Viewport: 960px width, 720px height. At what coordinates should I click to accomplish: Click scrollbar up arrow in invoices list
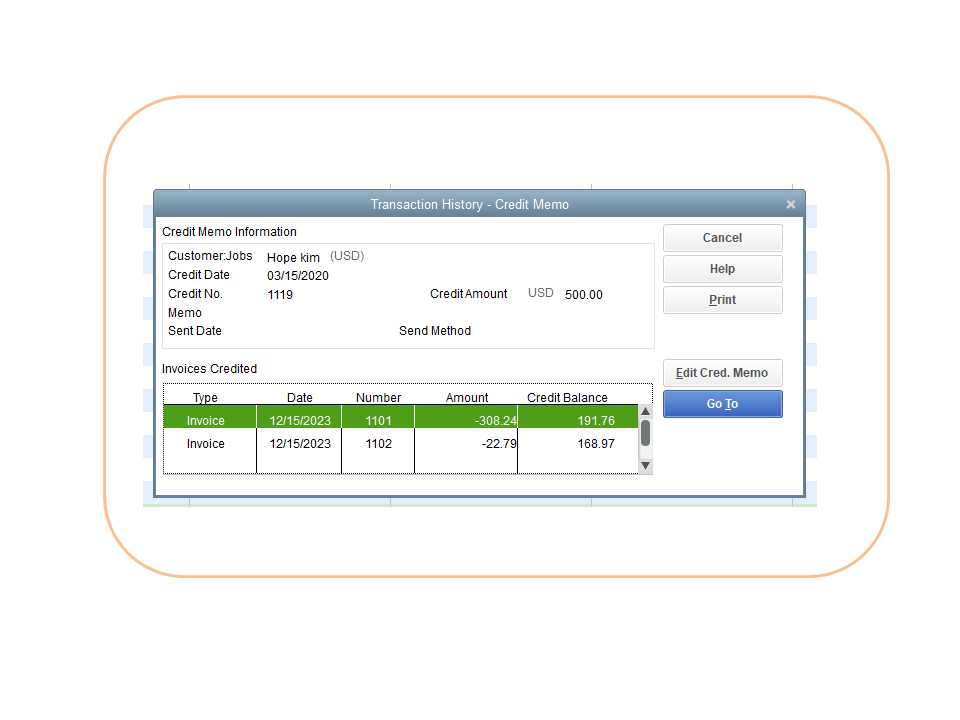645,411
